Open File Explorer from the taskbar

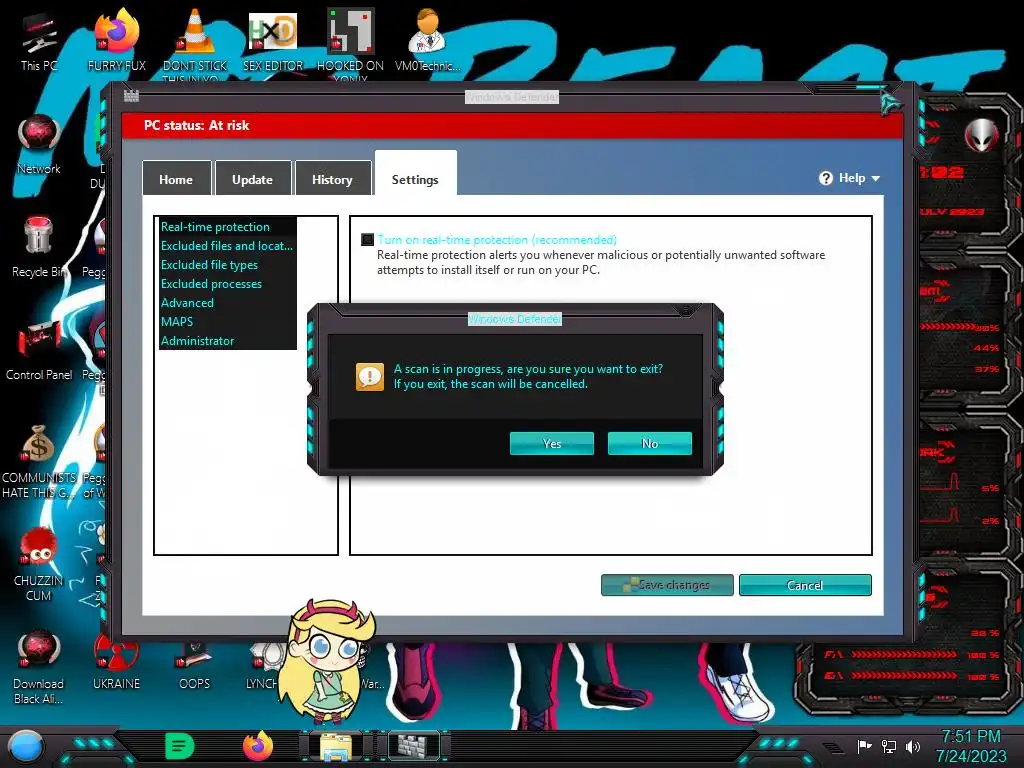[336, 746]
